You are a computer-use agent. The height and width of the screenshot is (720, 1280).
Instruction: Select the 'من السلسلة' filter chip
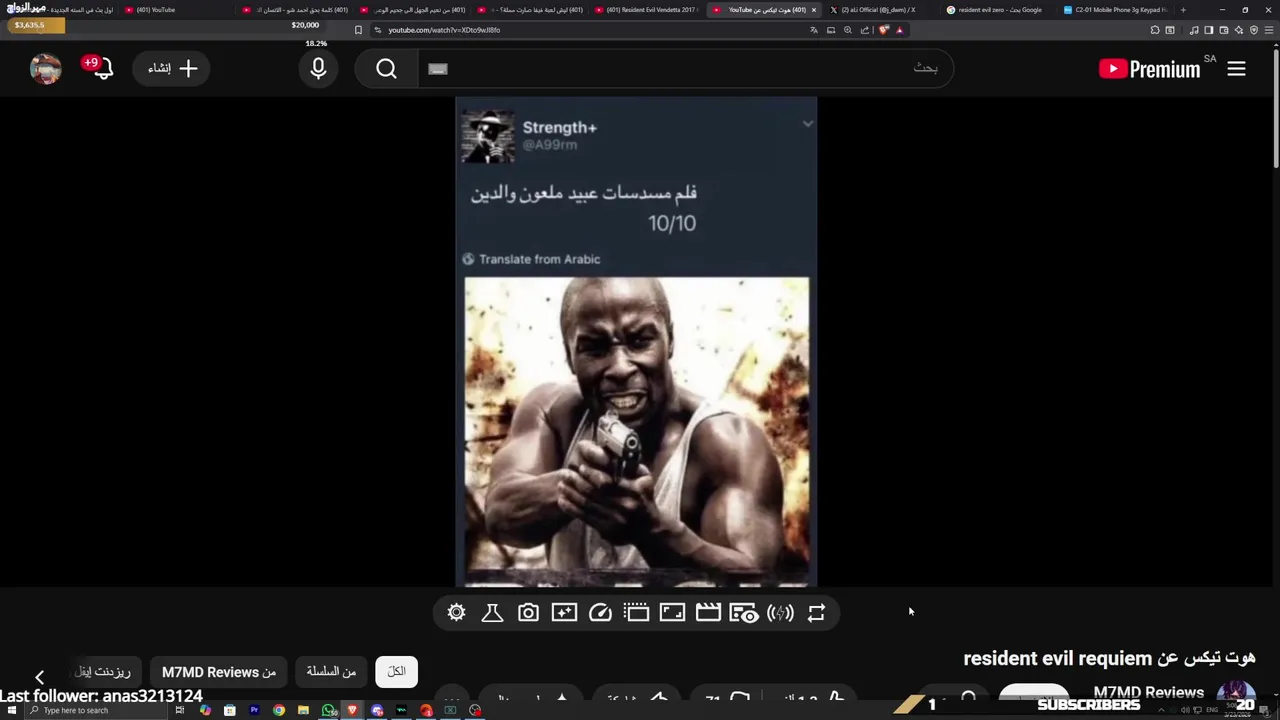(331, 672)
